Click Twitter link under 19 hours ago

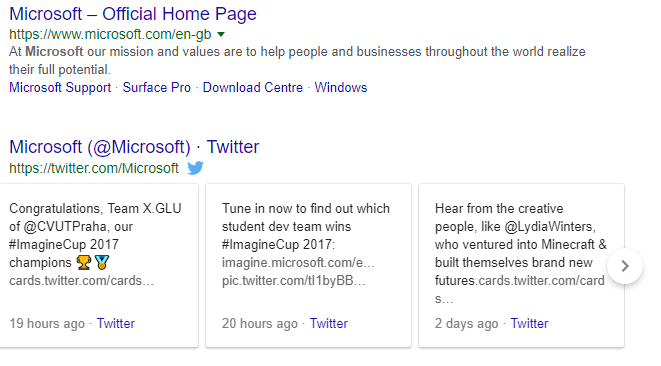pyautogui.click(x=116, y=323)
